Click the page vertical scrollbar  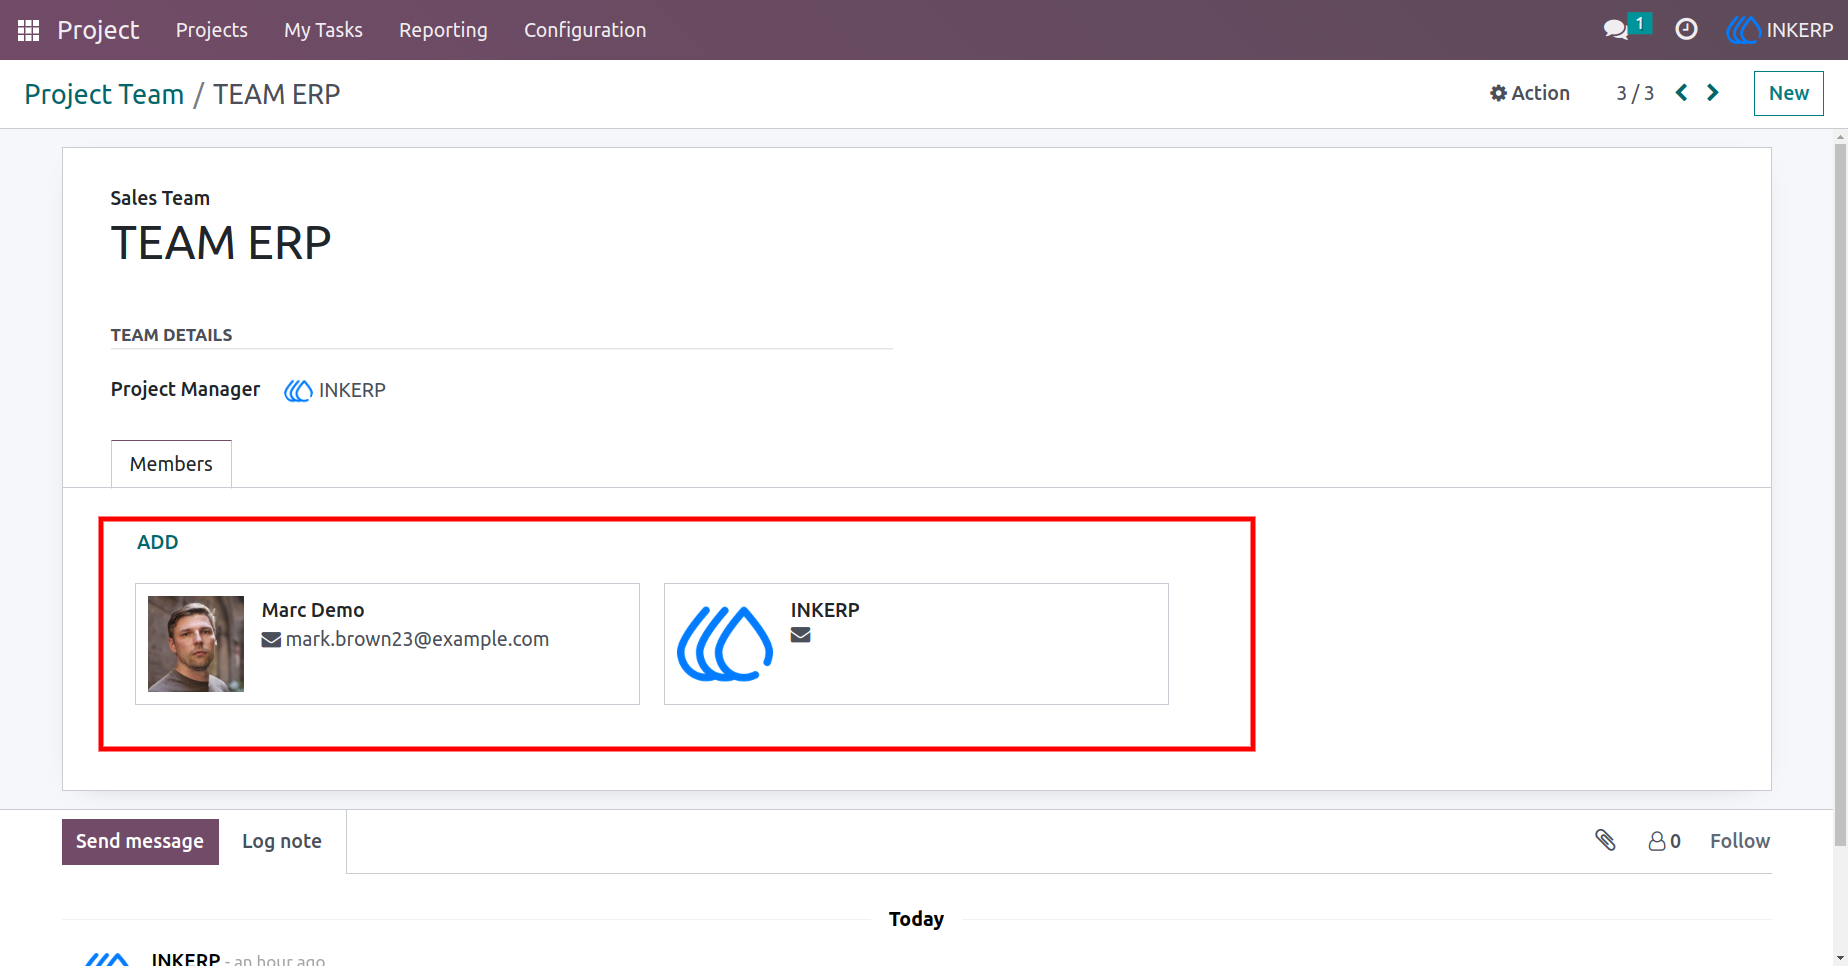(1840, 495)
